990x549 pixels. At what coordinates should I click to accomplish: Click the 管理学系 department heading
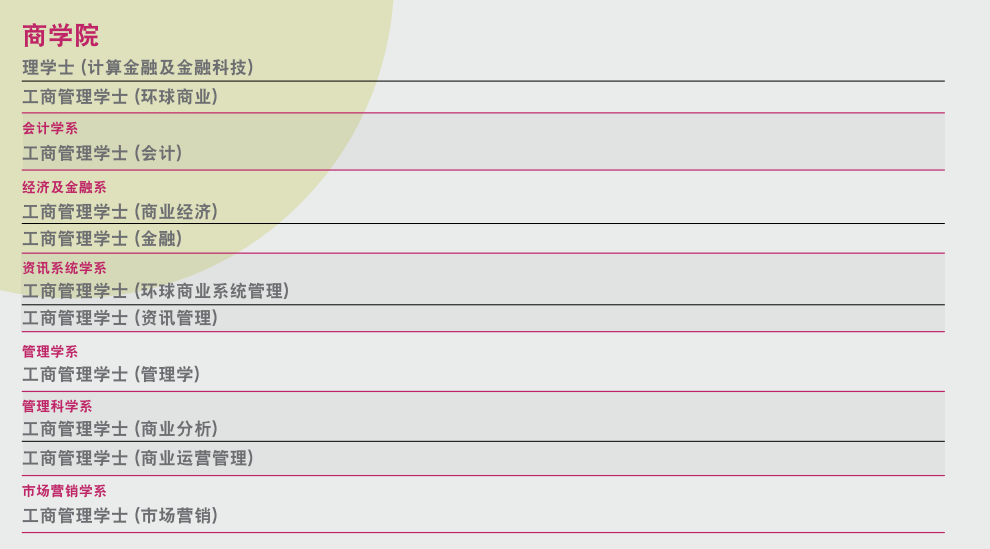tap(50, 351)
